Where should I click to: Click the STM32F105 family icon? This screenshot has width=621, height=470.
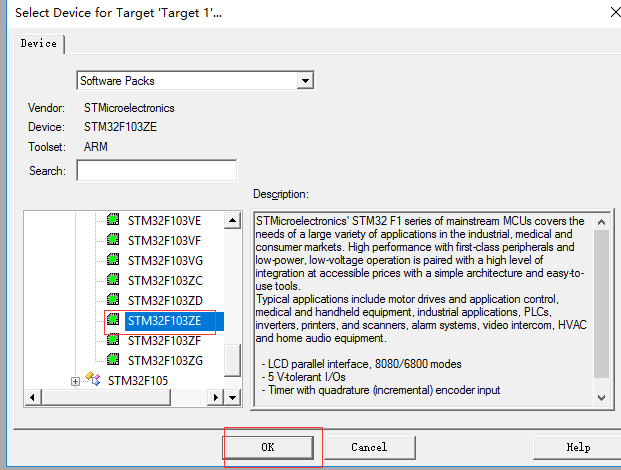point(93,379)
